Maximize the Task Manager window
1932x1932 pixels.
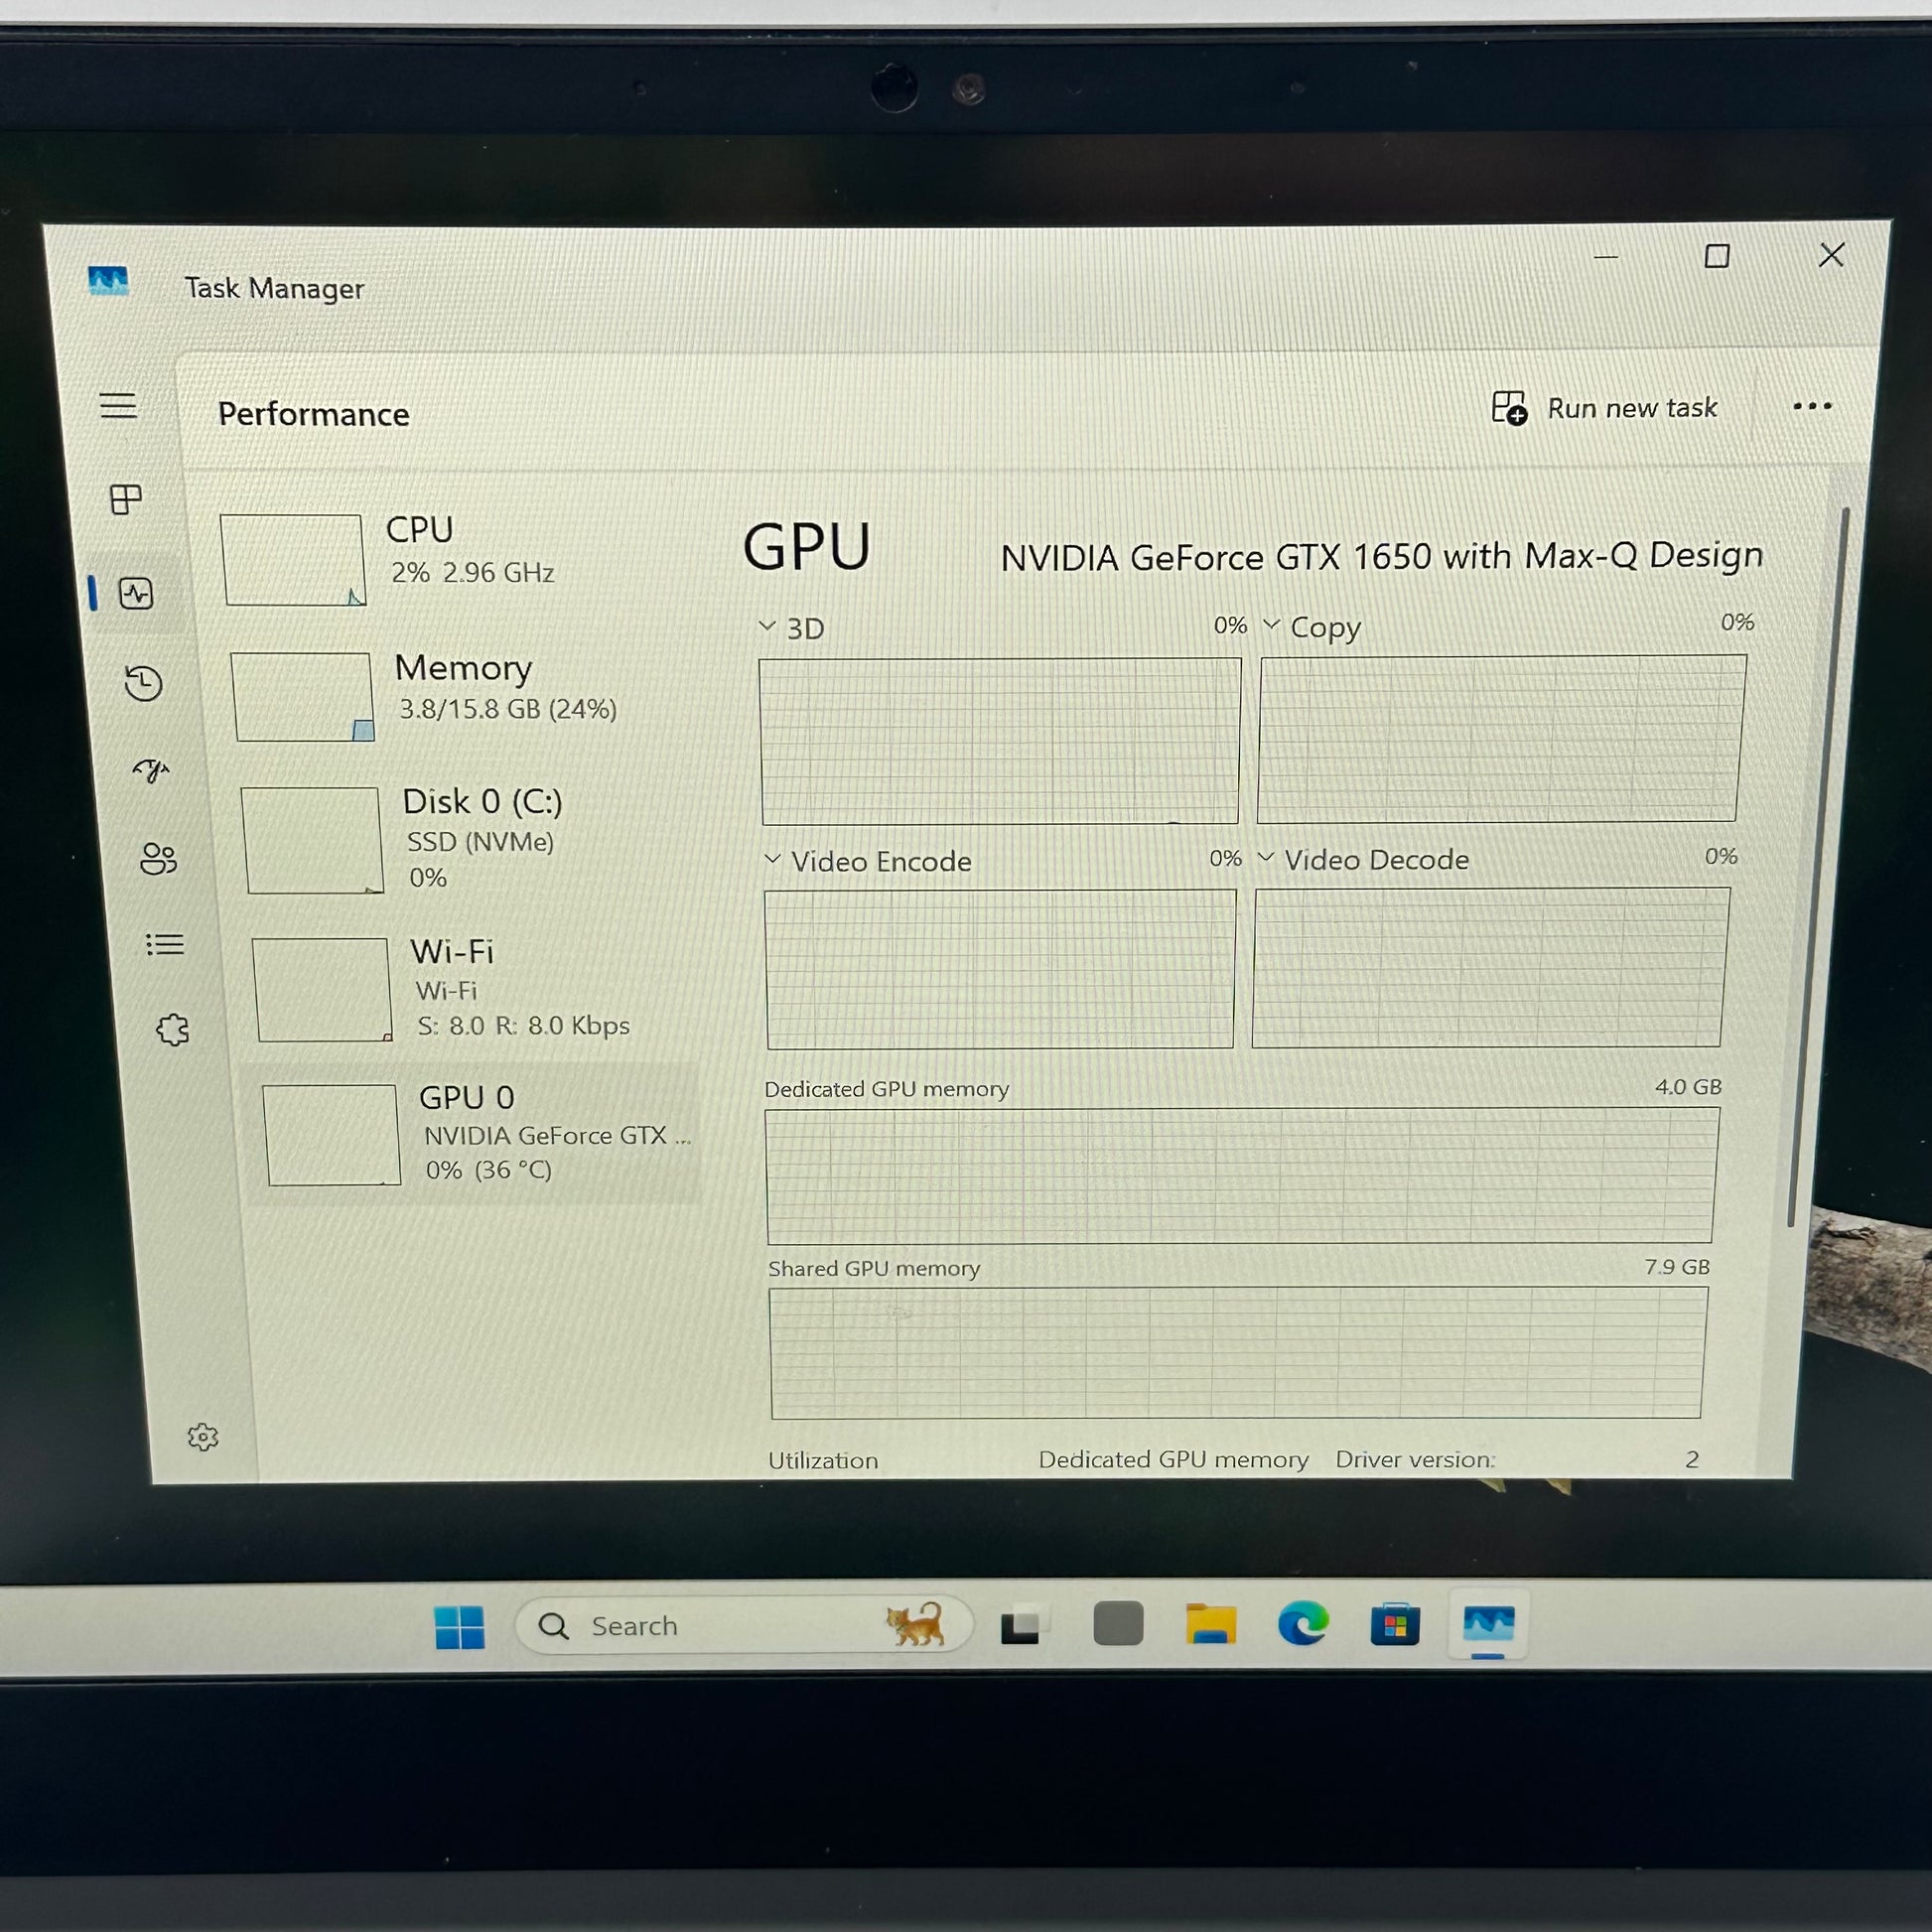click(x=1717, y=256)
